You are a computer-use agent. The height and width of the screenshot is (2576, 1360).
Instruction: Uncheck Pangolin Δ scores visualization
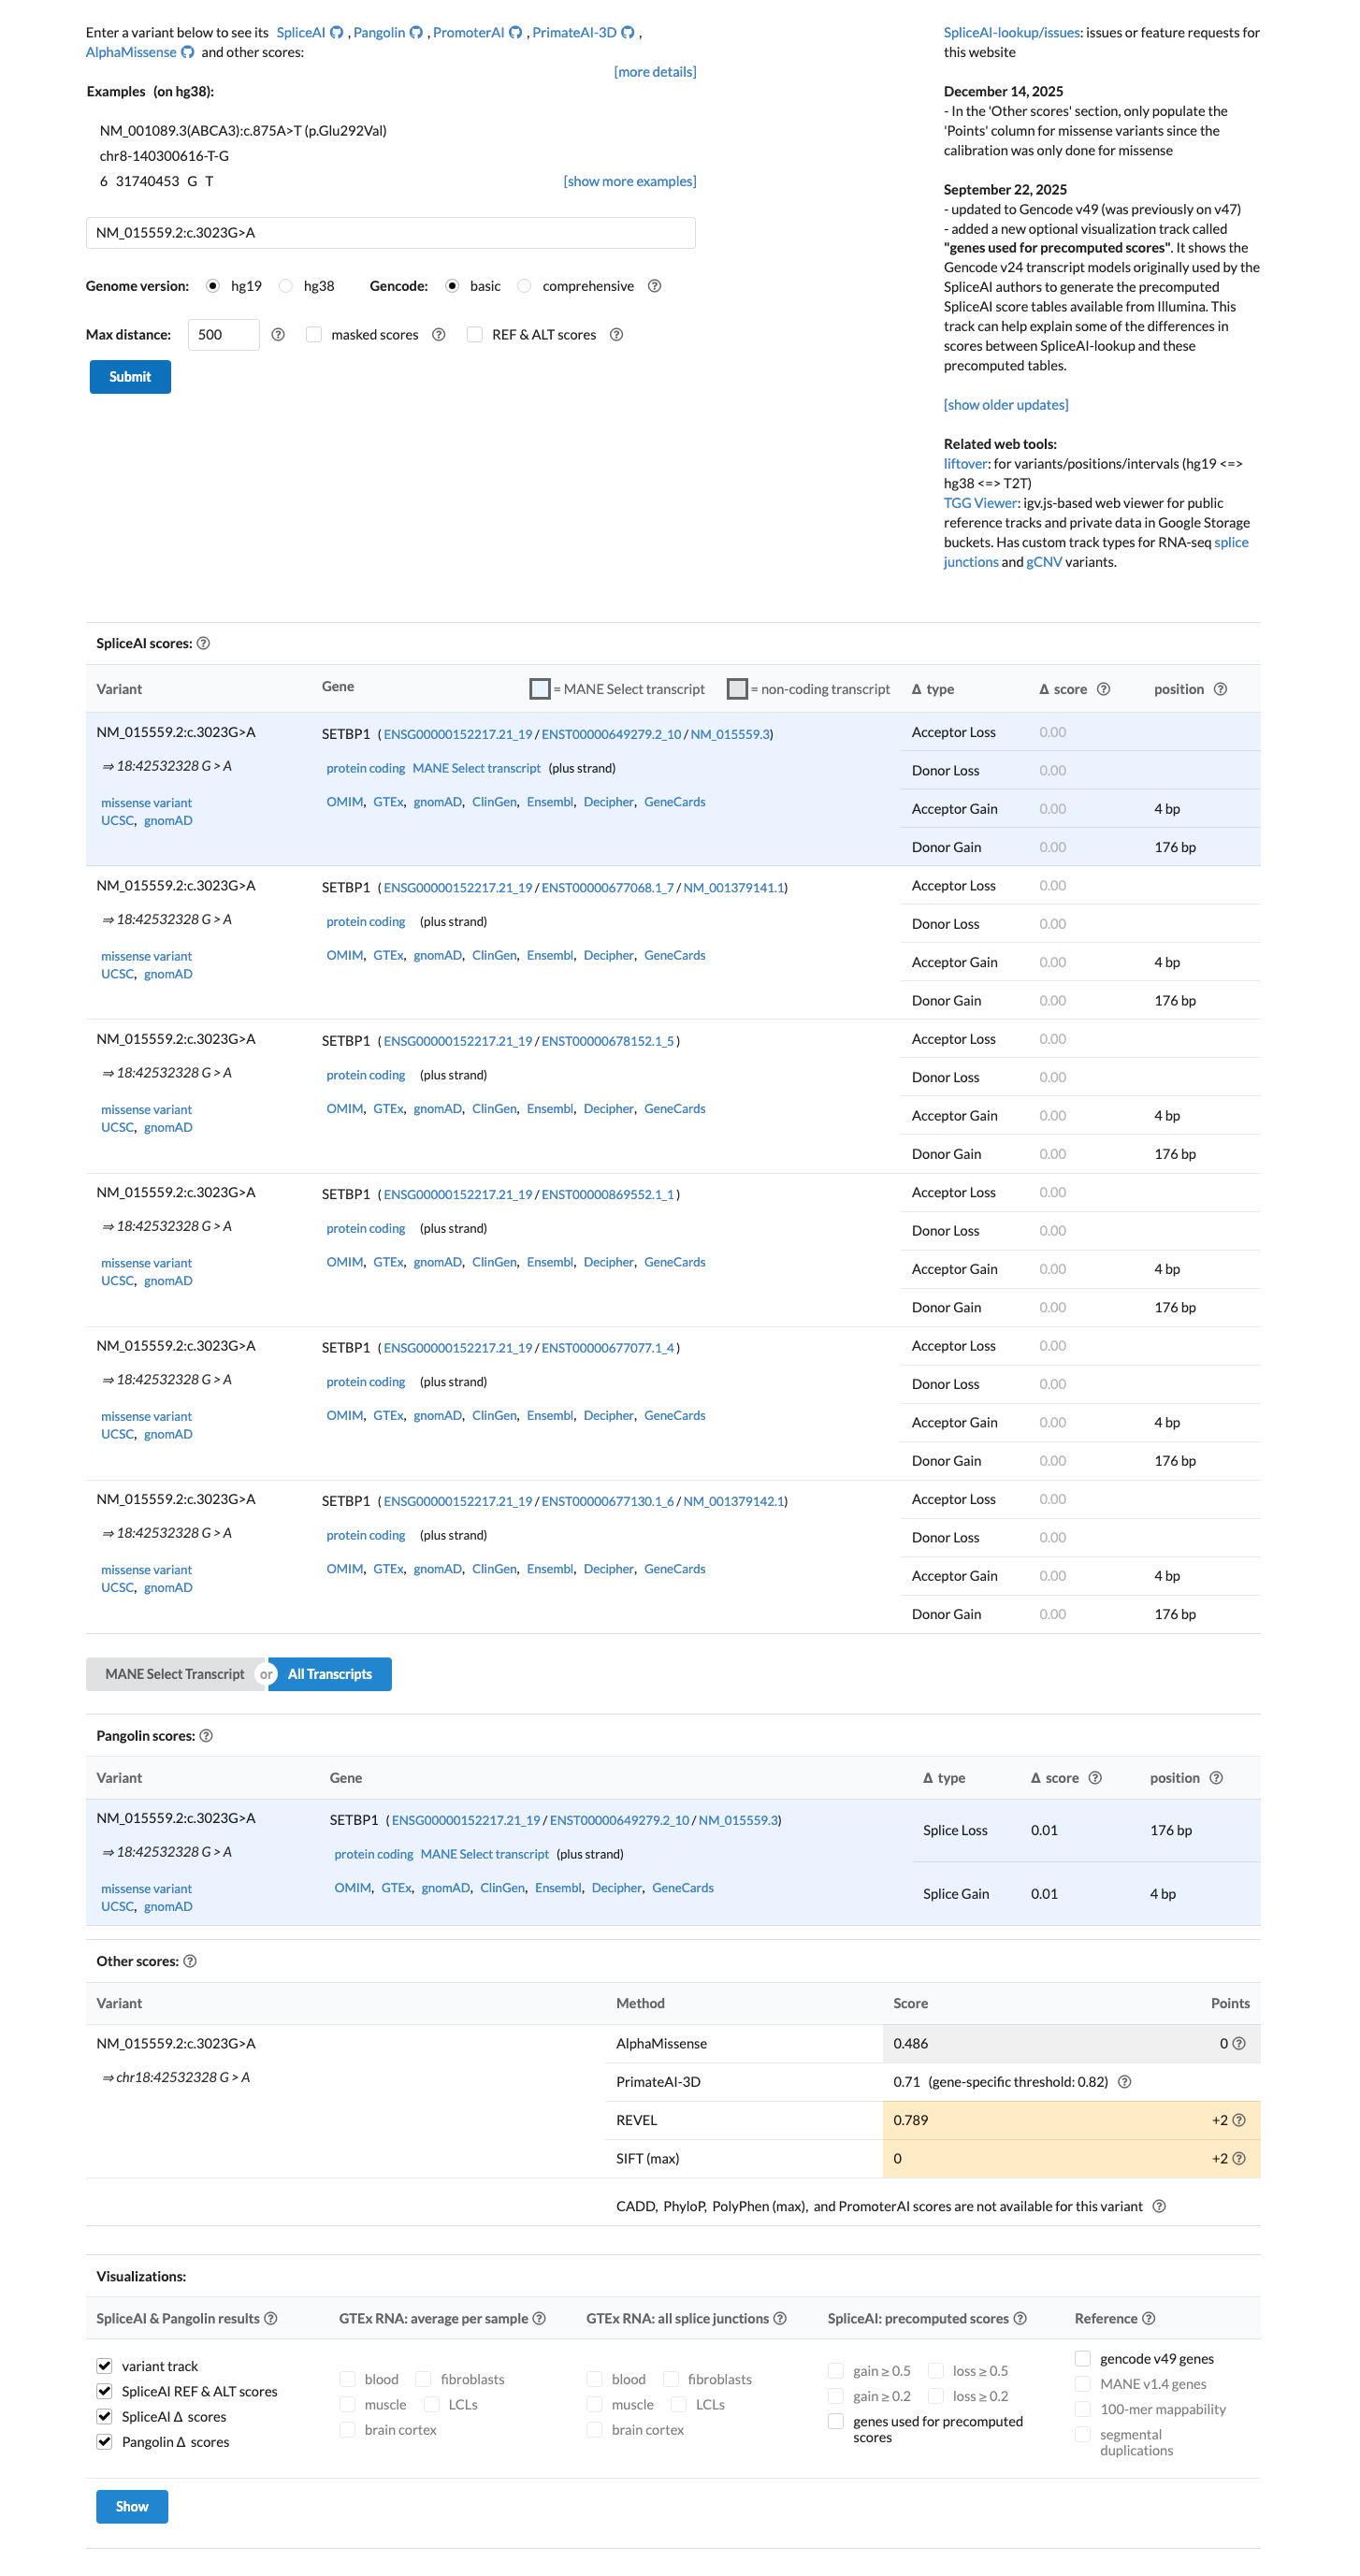[x=104, y=2442]
